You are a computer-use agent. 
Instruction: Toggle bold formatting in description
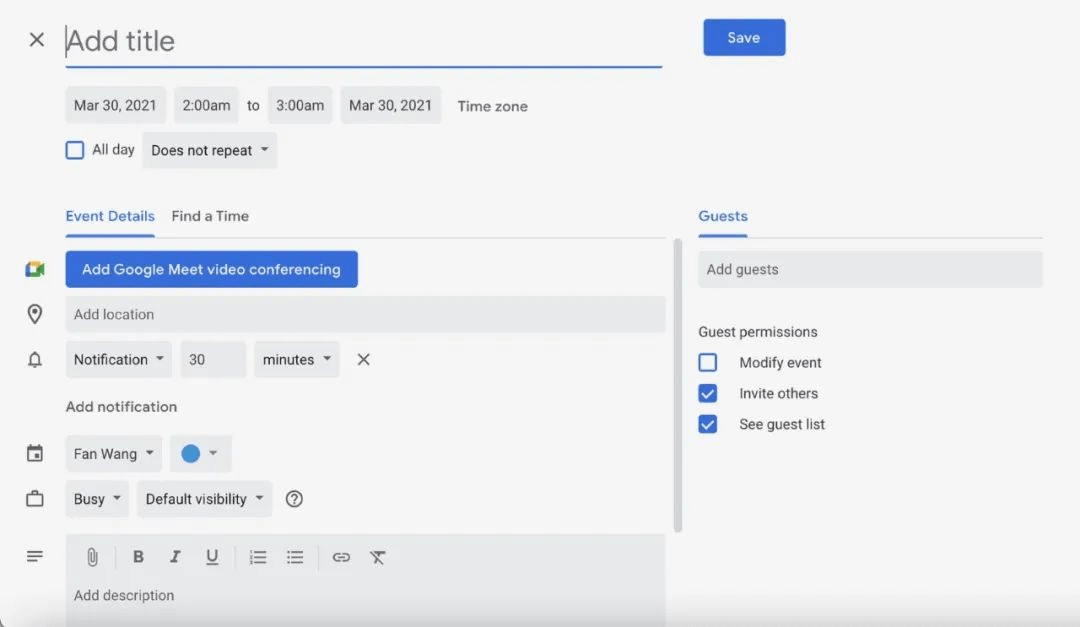click(138, 557)
